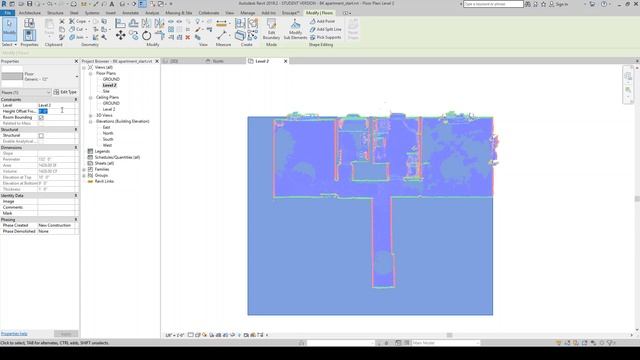640x360 pixels.
Task: Open the Site floor plan view
Action: [x=106, y=91]
